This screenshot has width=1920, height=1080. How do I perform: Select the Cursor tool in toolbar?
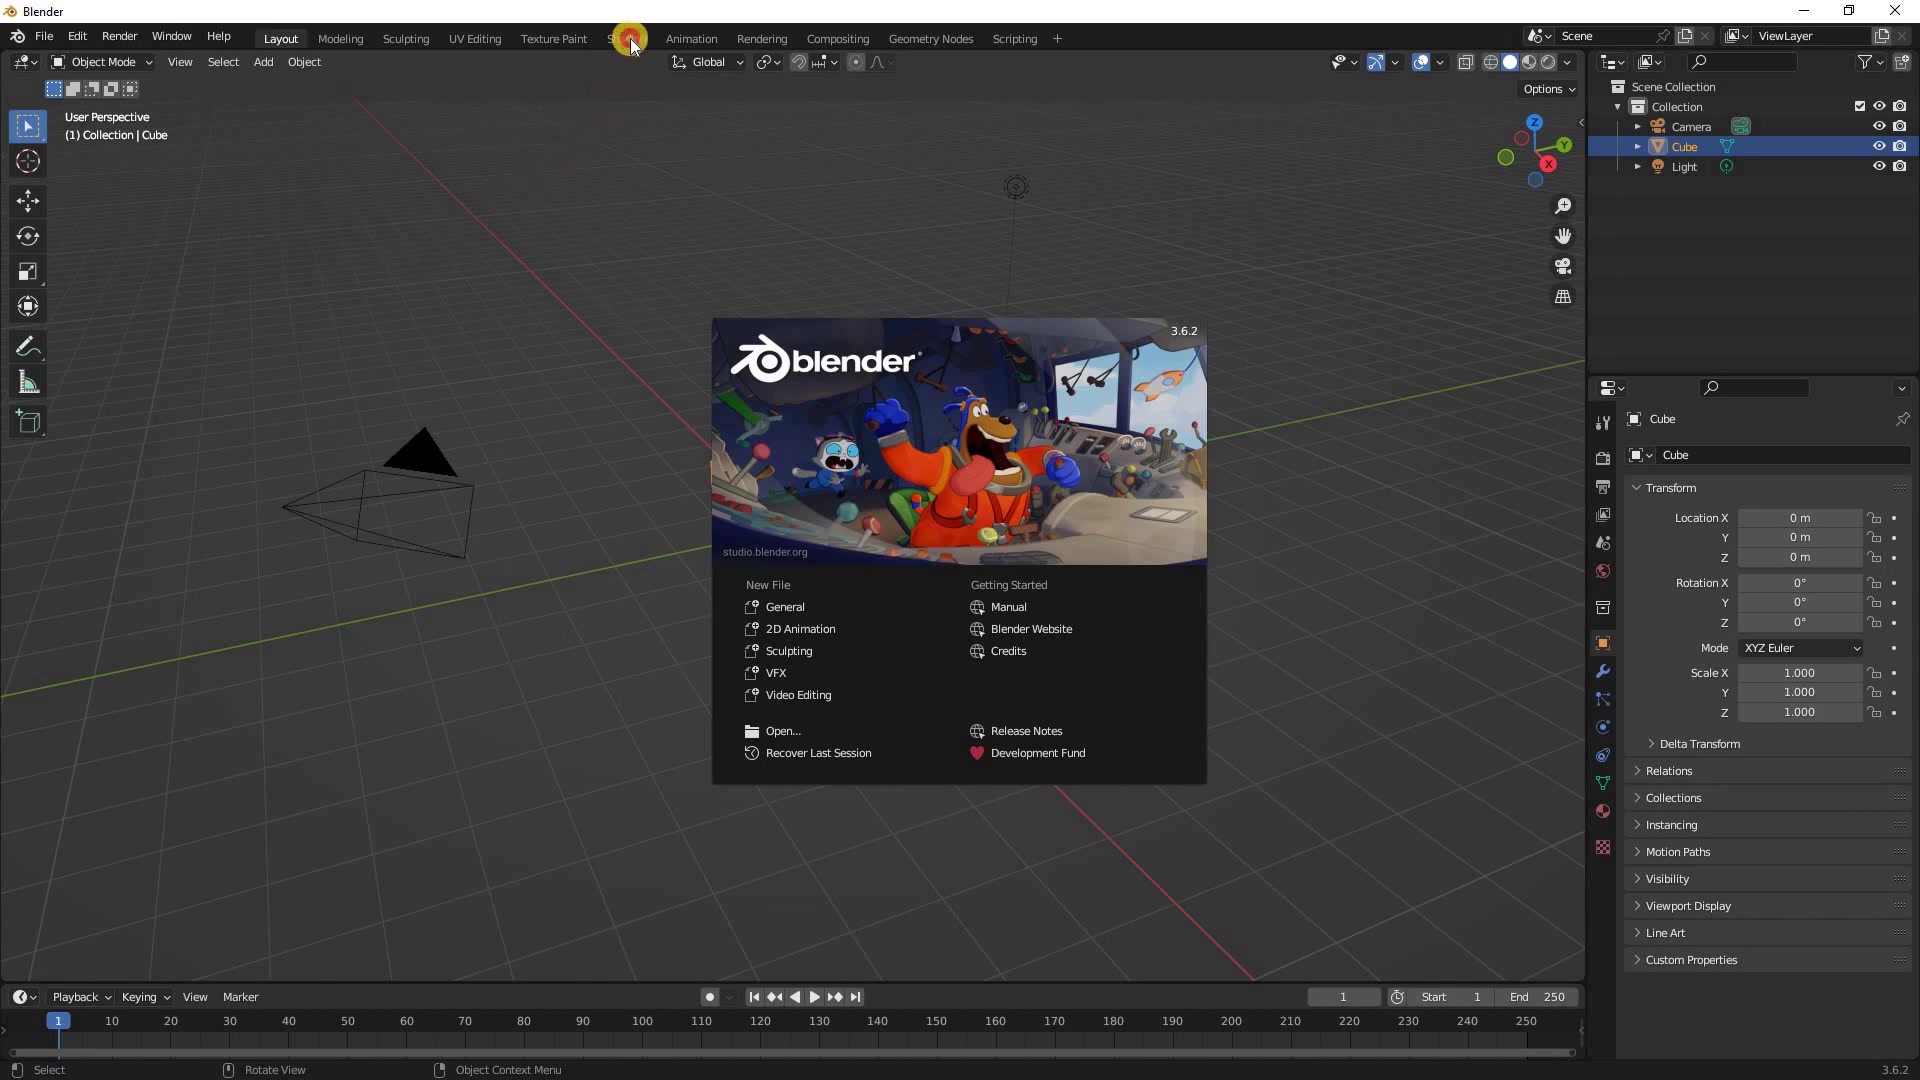28,162
